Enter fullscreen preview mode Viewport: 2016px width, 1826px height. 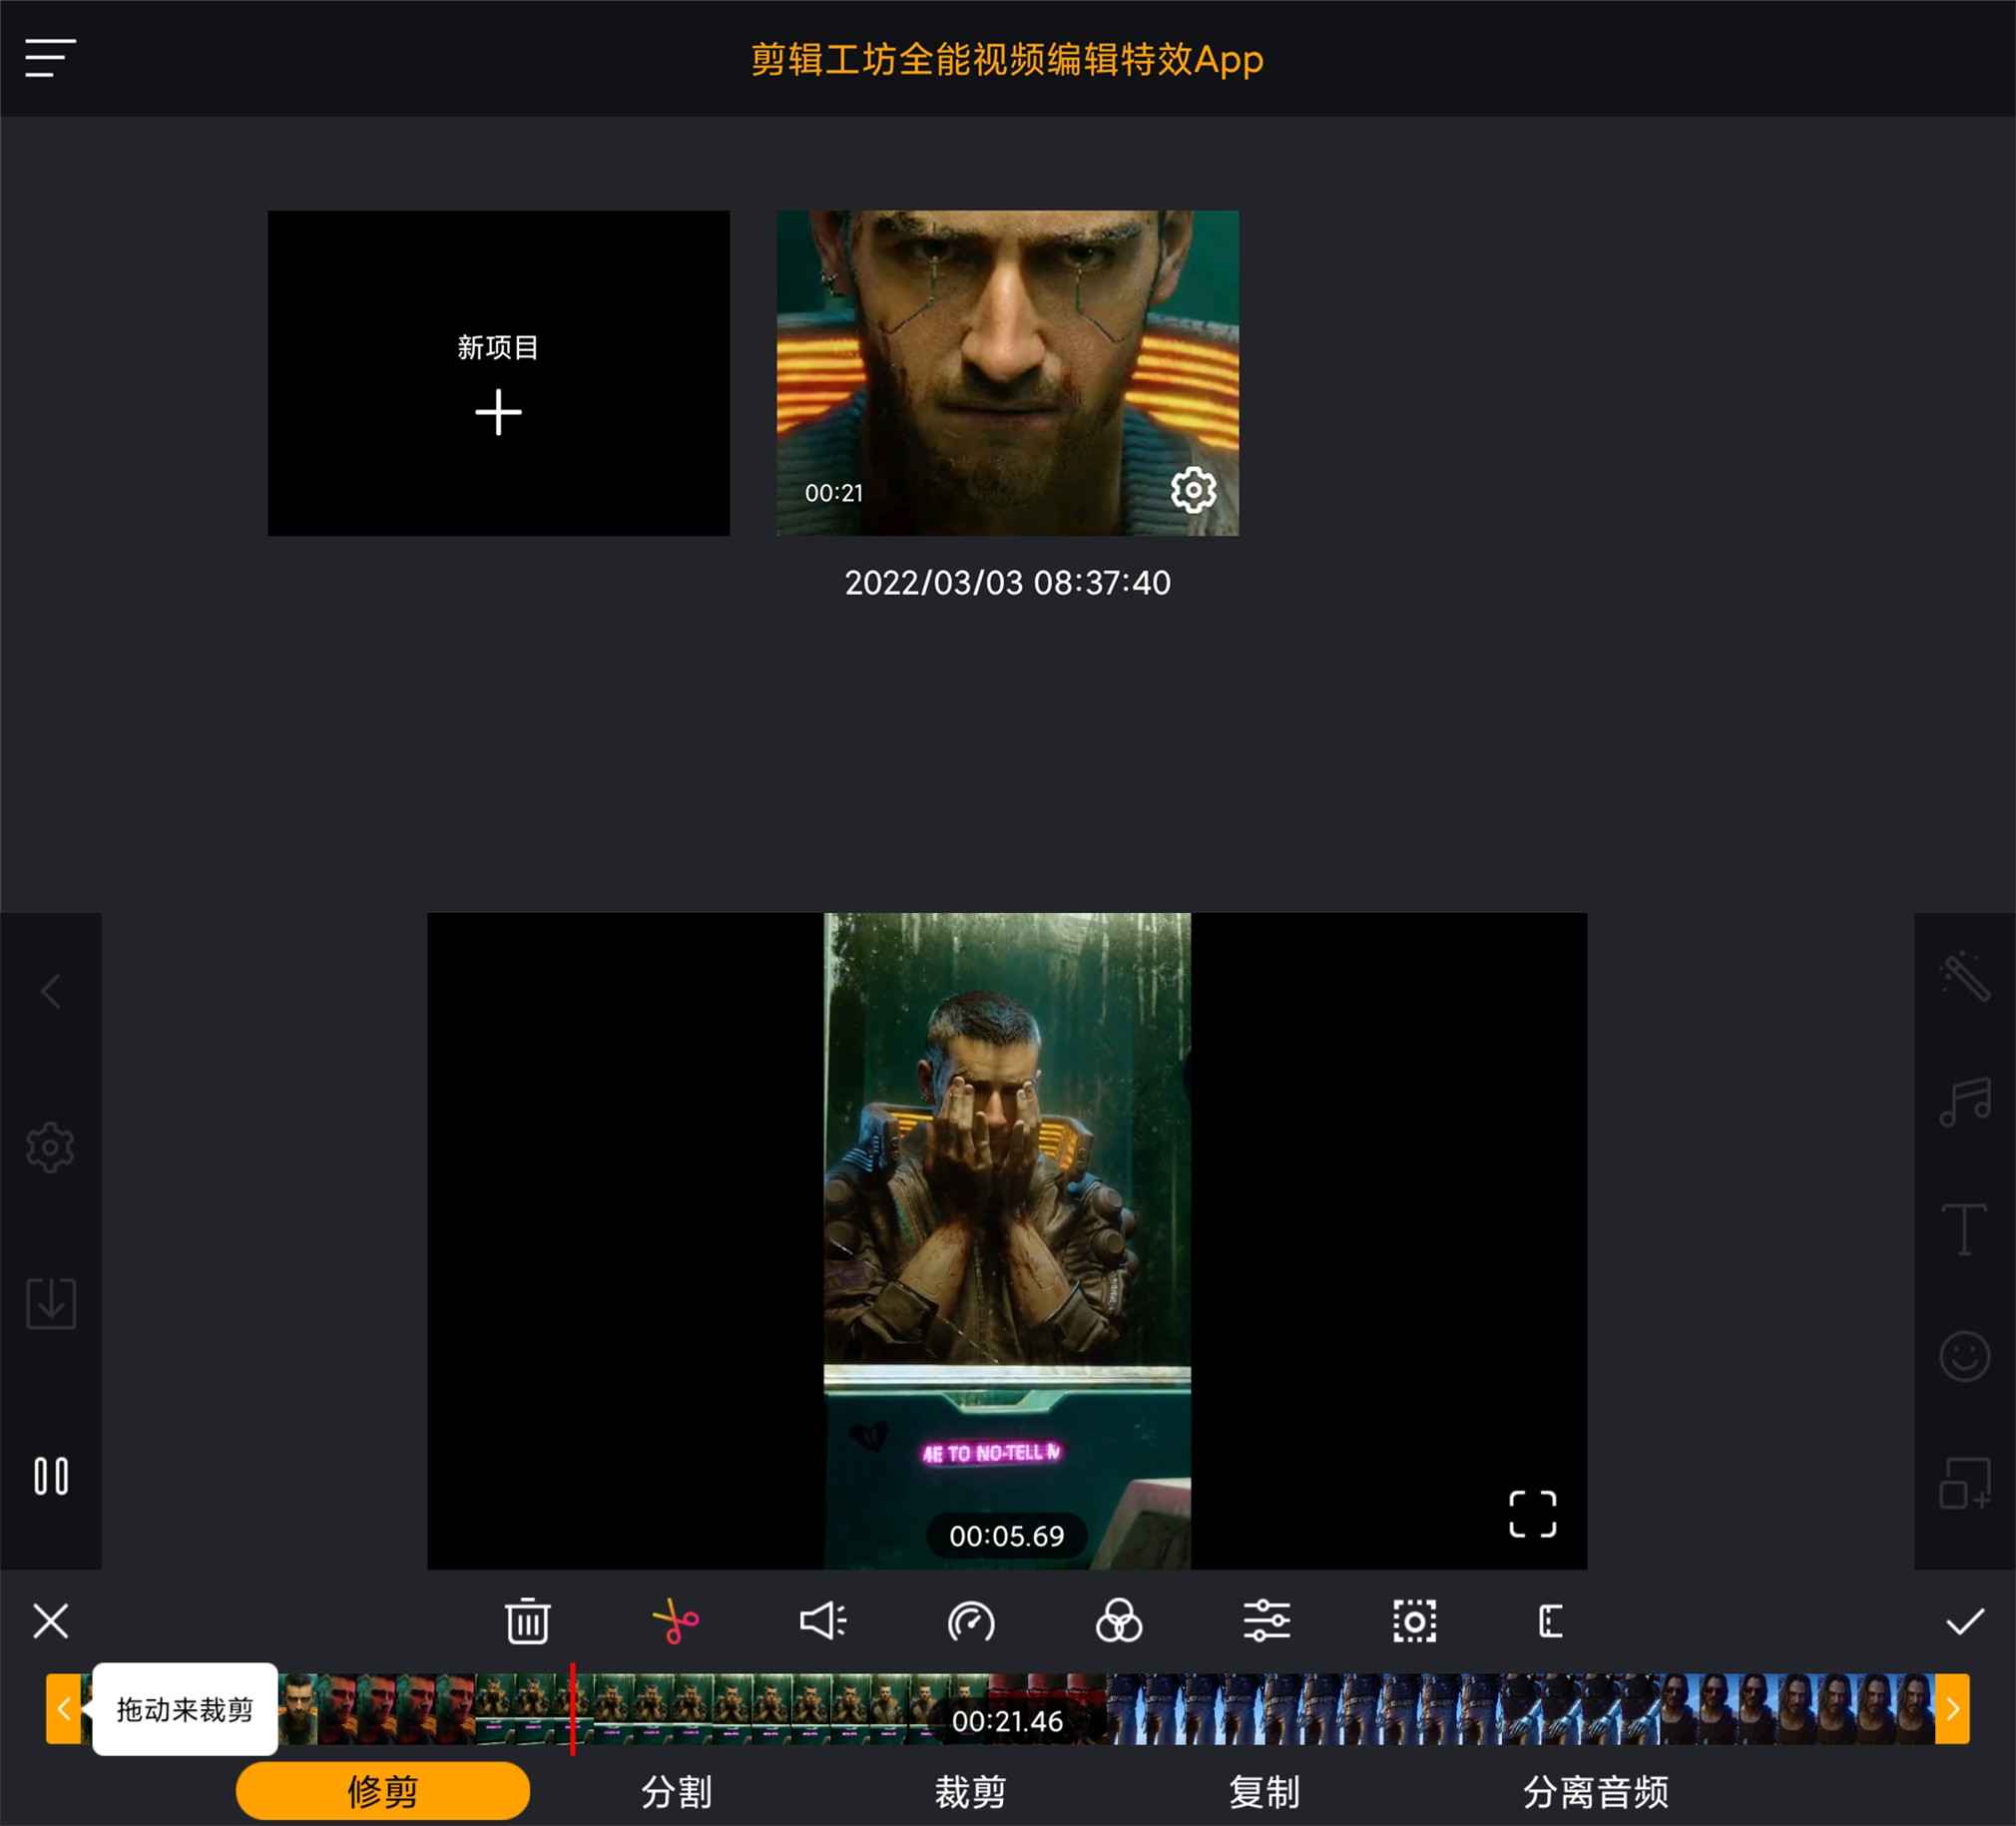pyautogui.click(x=1532, y=1514)
